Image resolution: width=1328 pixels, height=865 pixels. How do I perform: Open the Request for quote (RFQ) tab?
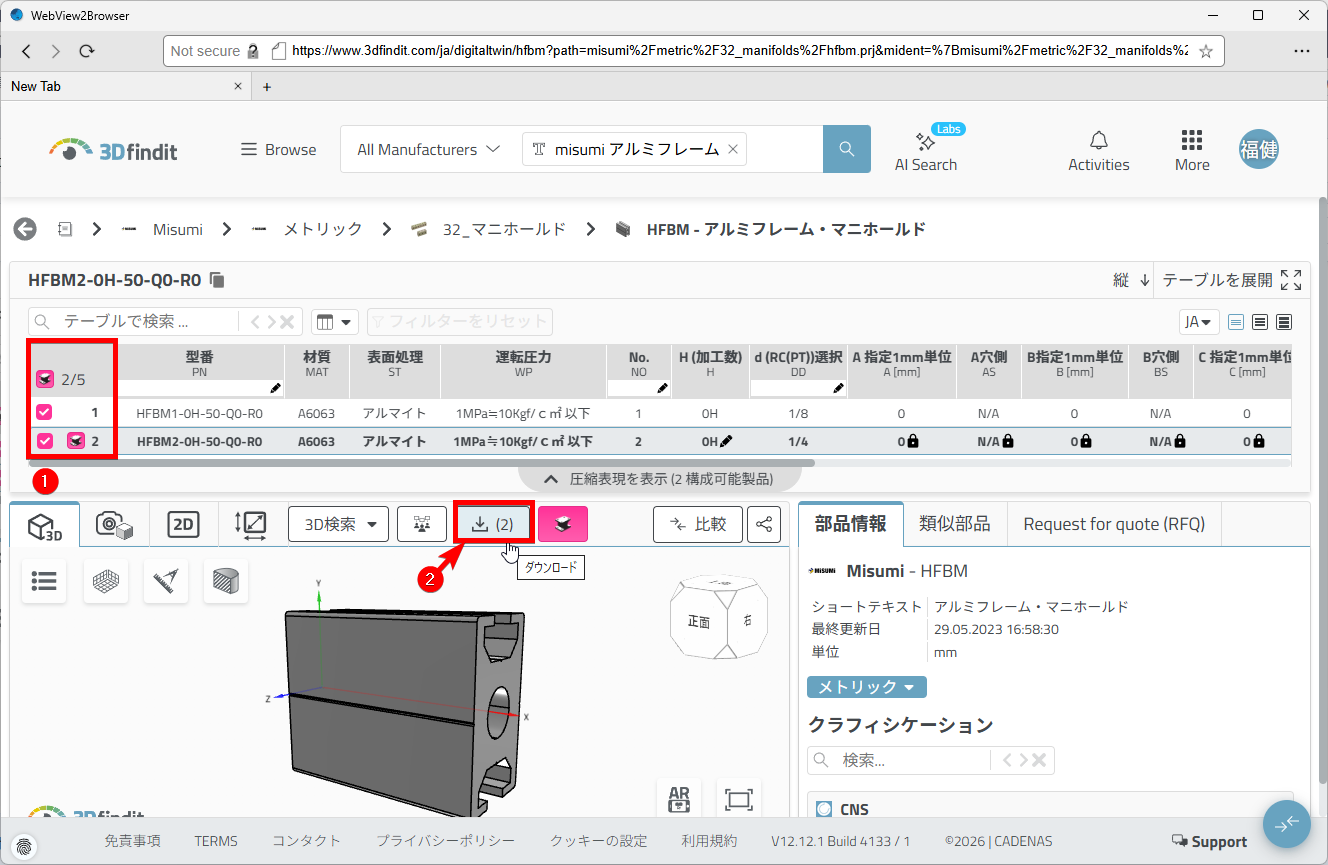point(1114,524)
